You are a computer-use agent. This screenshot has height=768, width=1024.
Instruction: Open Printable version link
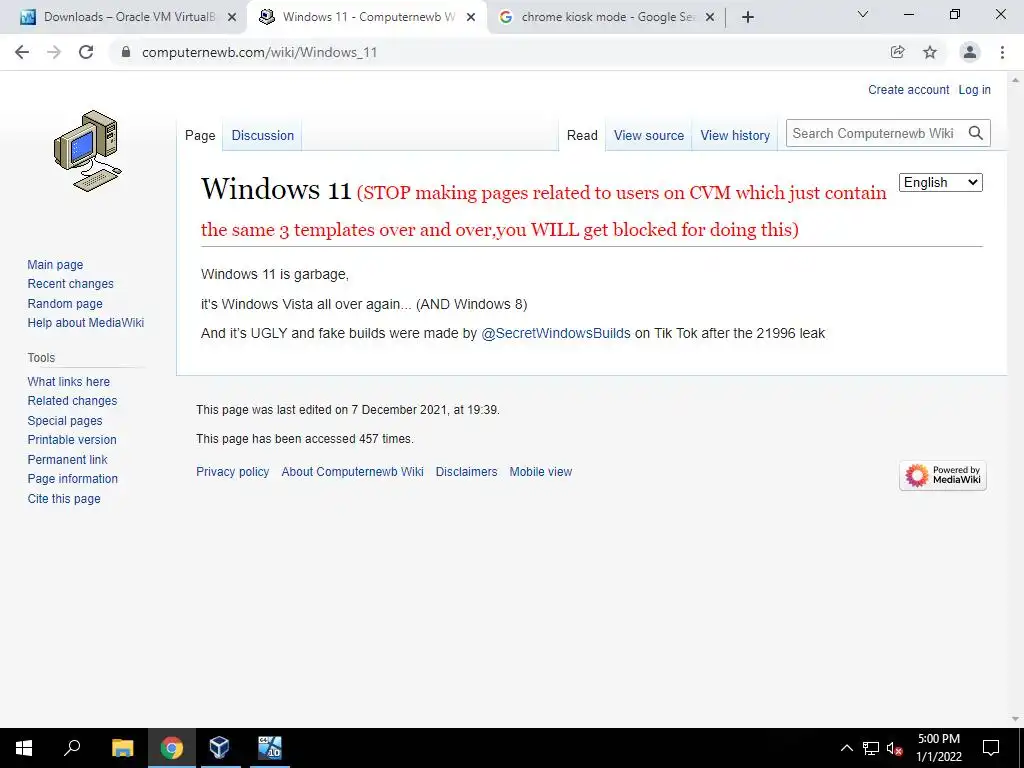coord(72,440)
